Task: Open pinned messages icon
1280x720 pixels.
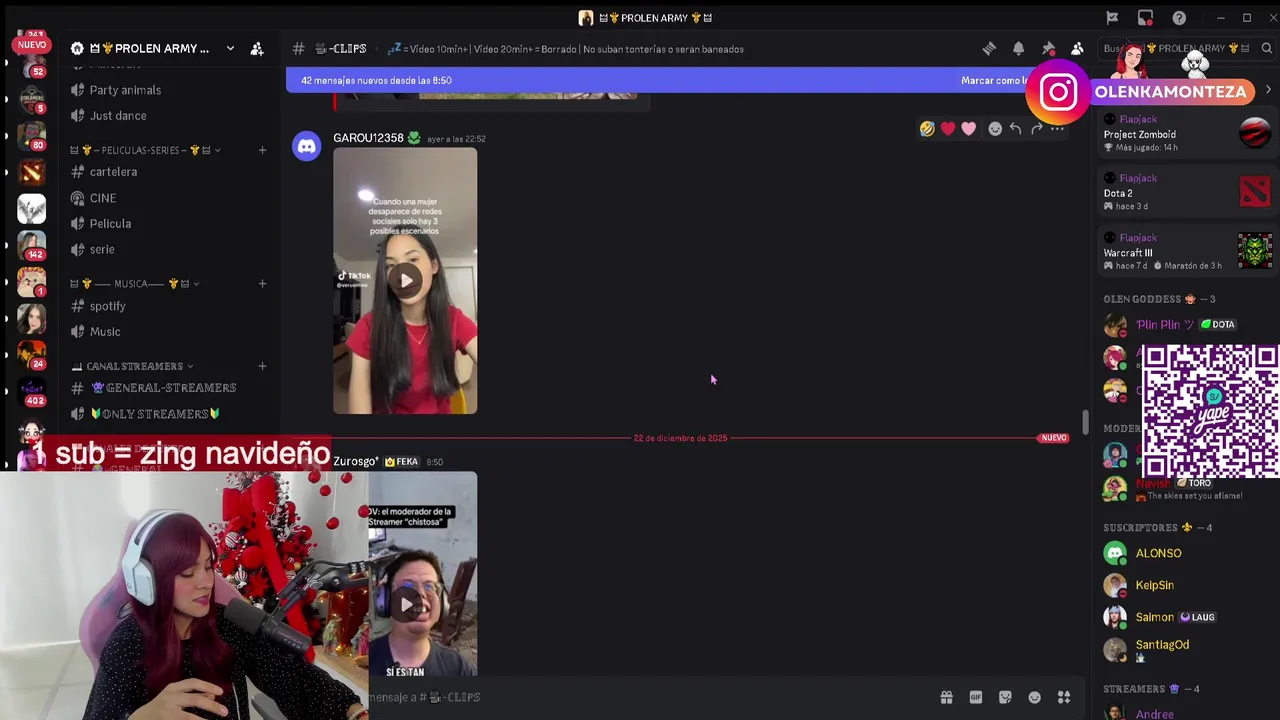Action: tap(1048, 48)
